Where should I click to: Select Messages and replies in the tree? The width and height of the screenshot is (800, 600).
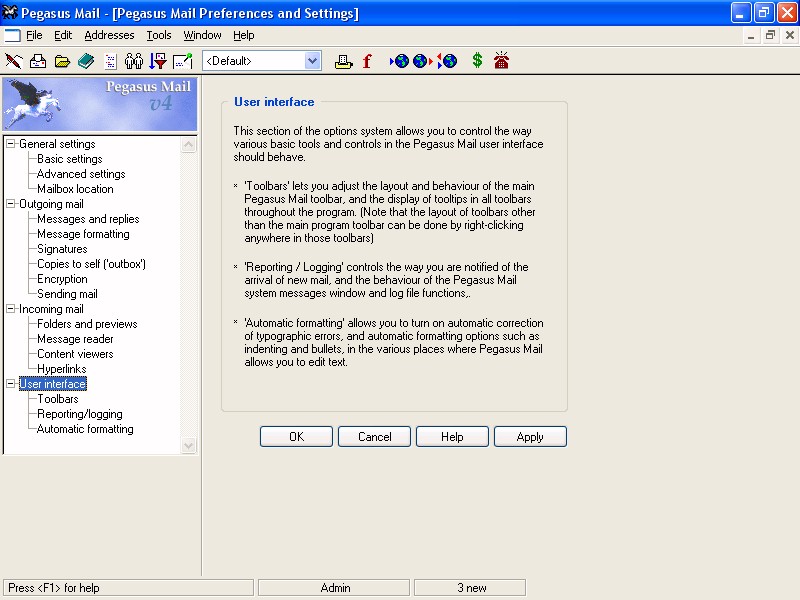[88, 219]
